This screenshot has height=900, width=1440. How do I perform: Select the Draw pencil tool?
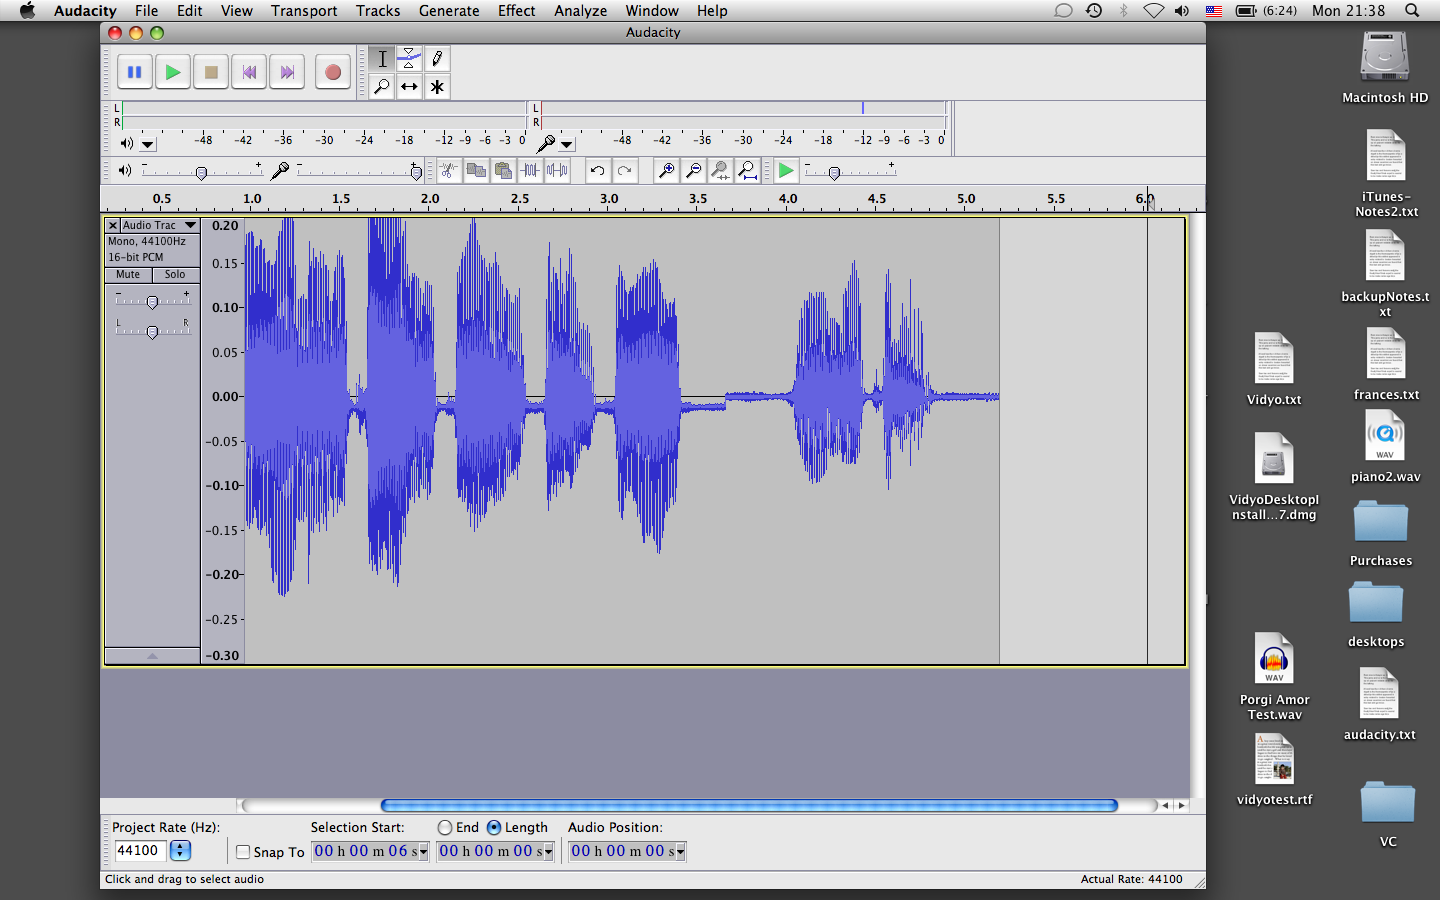click(437, 58)
